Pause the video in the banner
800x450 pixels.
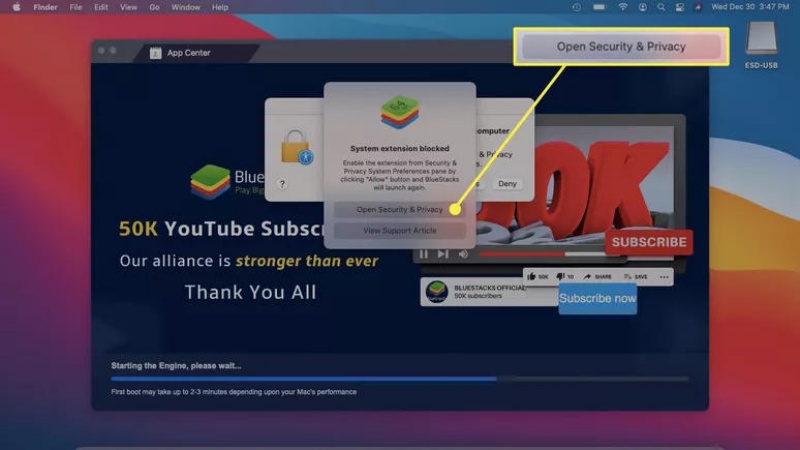pos(423,254)
